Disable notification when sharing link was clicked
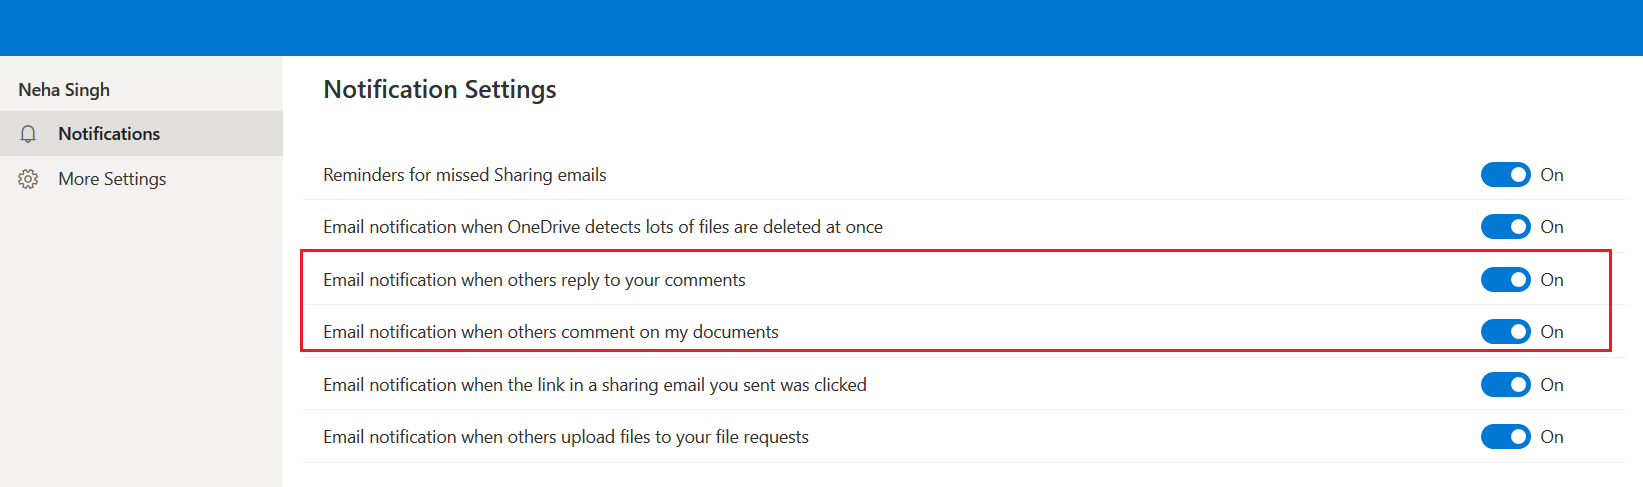 click(1505, 385)
